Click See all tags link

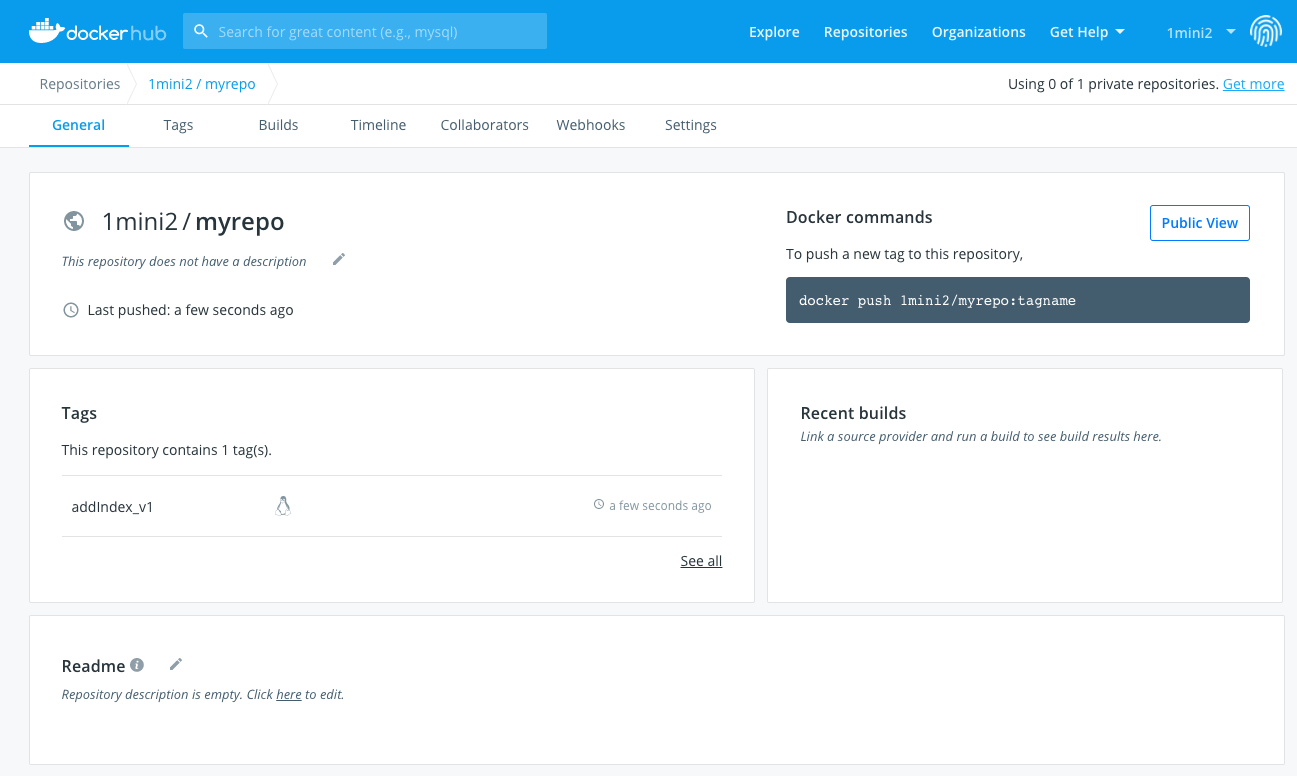[x=701, y=561]
